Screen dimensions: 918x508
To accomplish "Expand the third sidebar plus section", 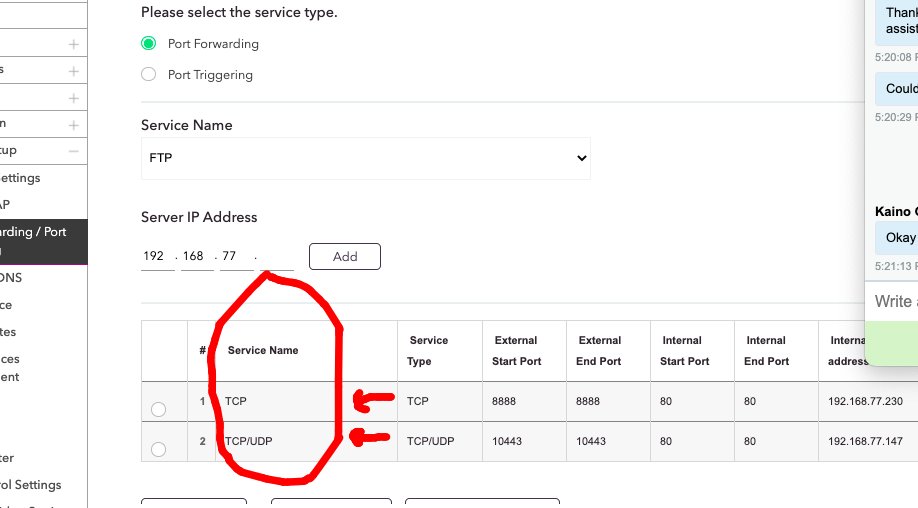I will 73,98.
